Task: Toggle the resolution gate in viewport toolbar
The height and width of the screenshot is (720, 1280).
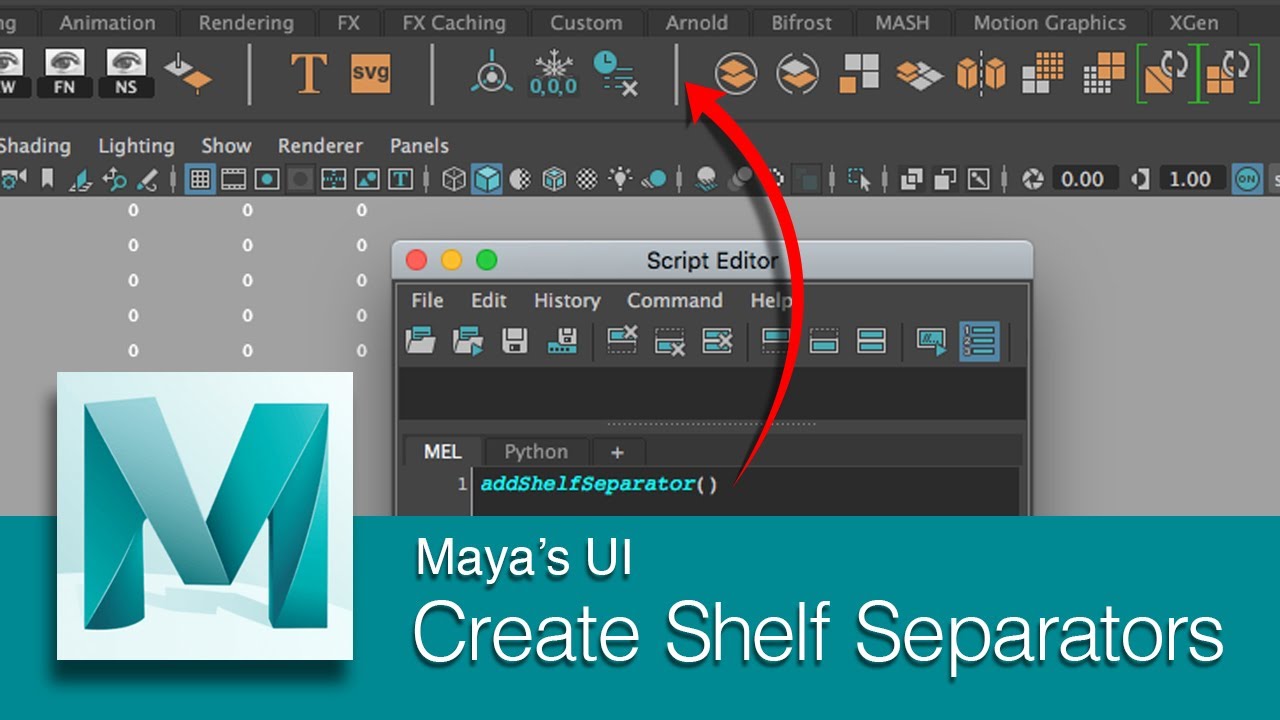Action: (x=267, y=179)
